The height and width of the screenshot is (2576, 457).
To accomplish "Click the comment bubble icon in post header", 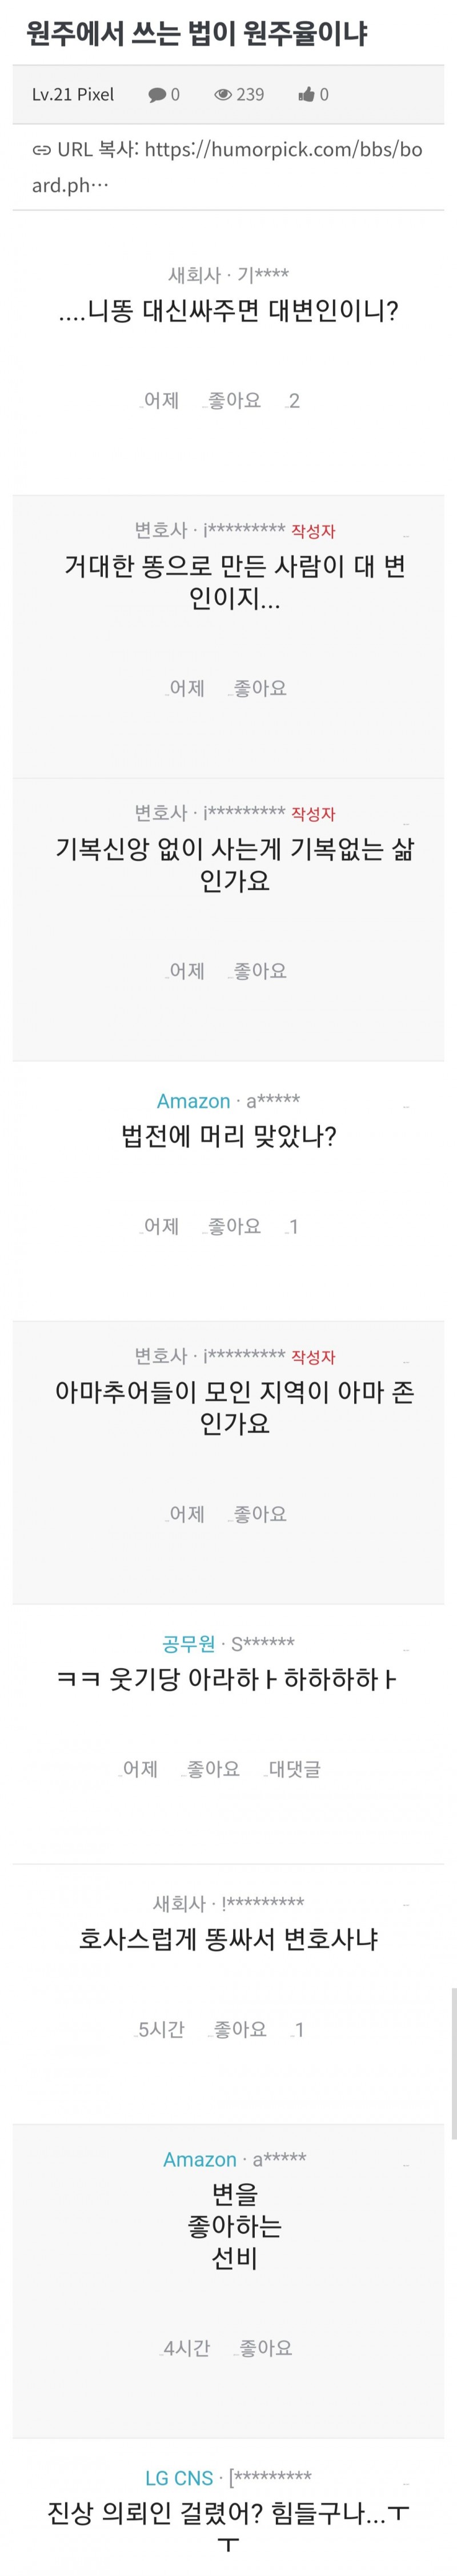I will point(157,95).
